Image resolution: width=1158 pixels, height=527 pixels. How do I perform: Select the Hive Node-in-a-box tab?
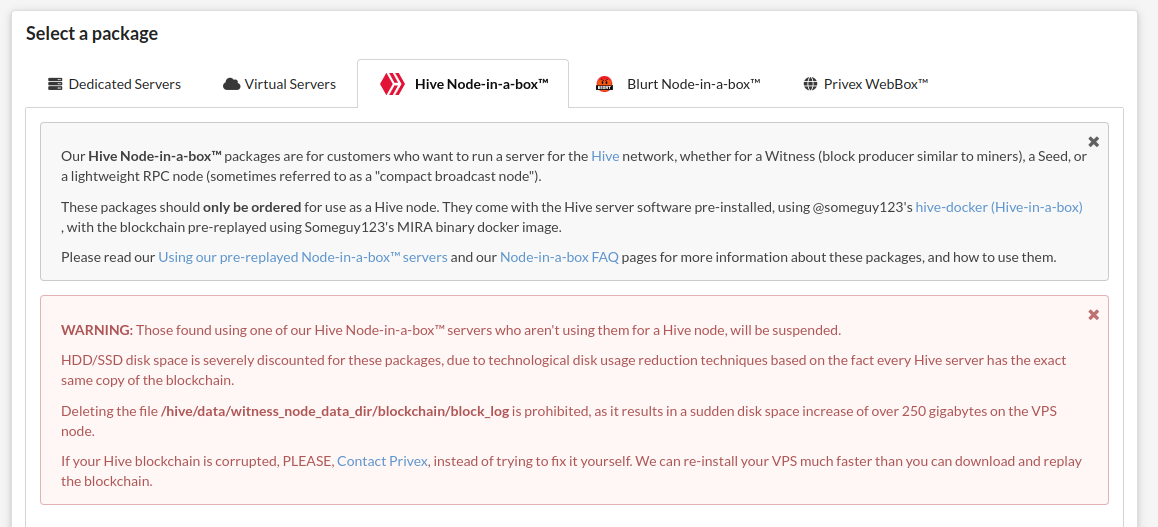(x=463, y=84)
